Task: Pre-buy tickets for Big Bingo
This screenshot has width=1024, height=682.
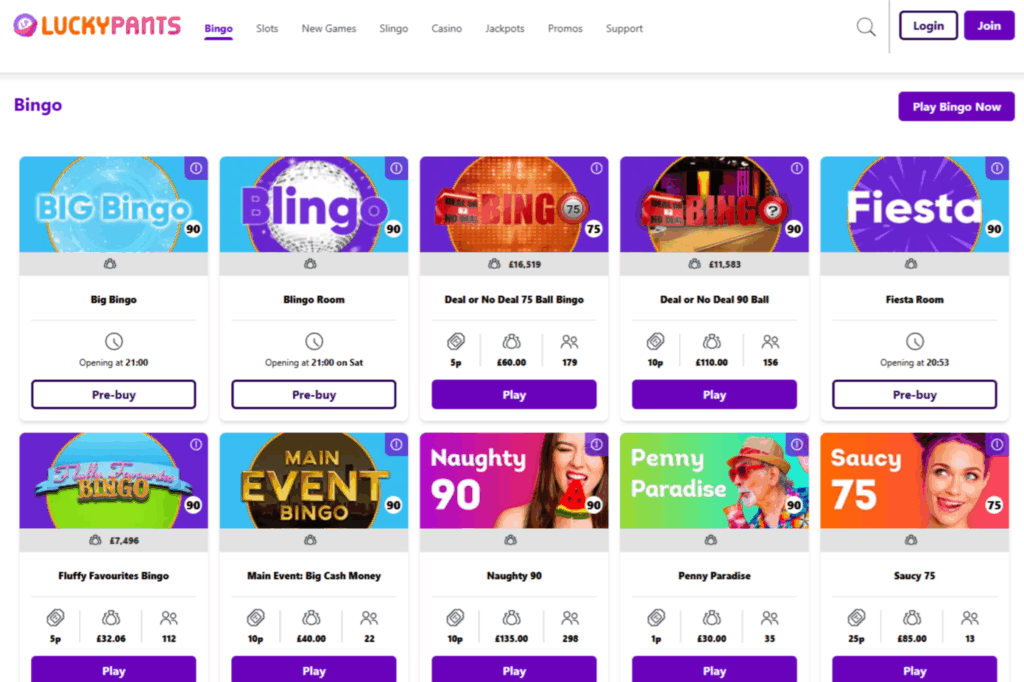Action: 113,394
